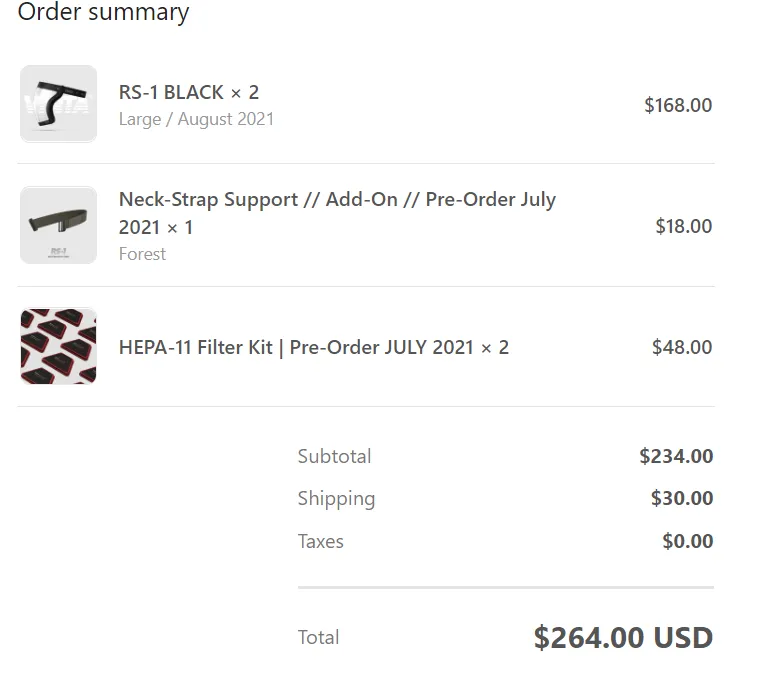
Task: Click the RS-1 BLACK × 2 item title
Action: pos(189,92)
